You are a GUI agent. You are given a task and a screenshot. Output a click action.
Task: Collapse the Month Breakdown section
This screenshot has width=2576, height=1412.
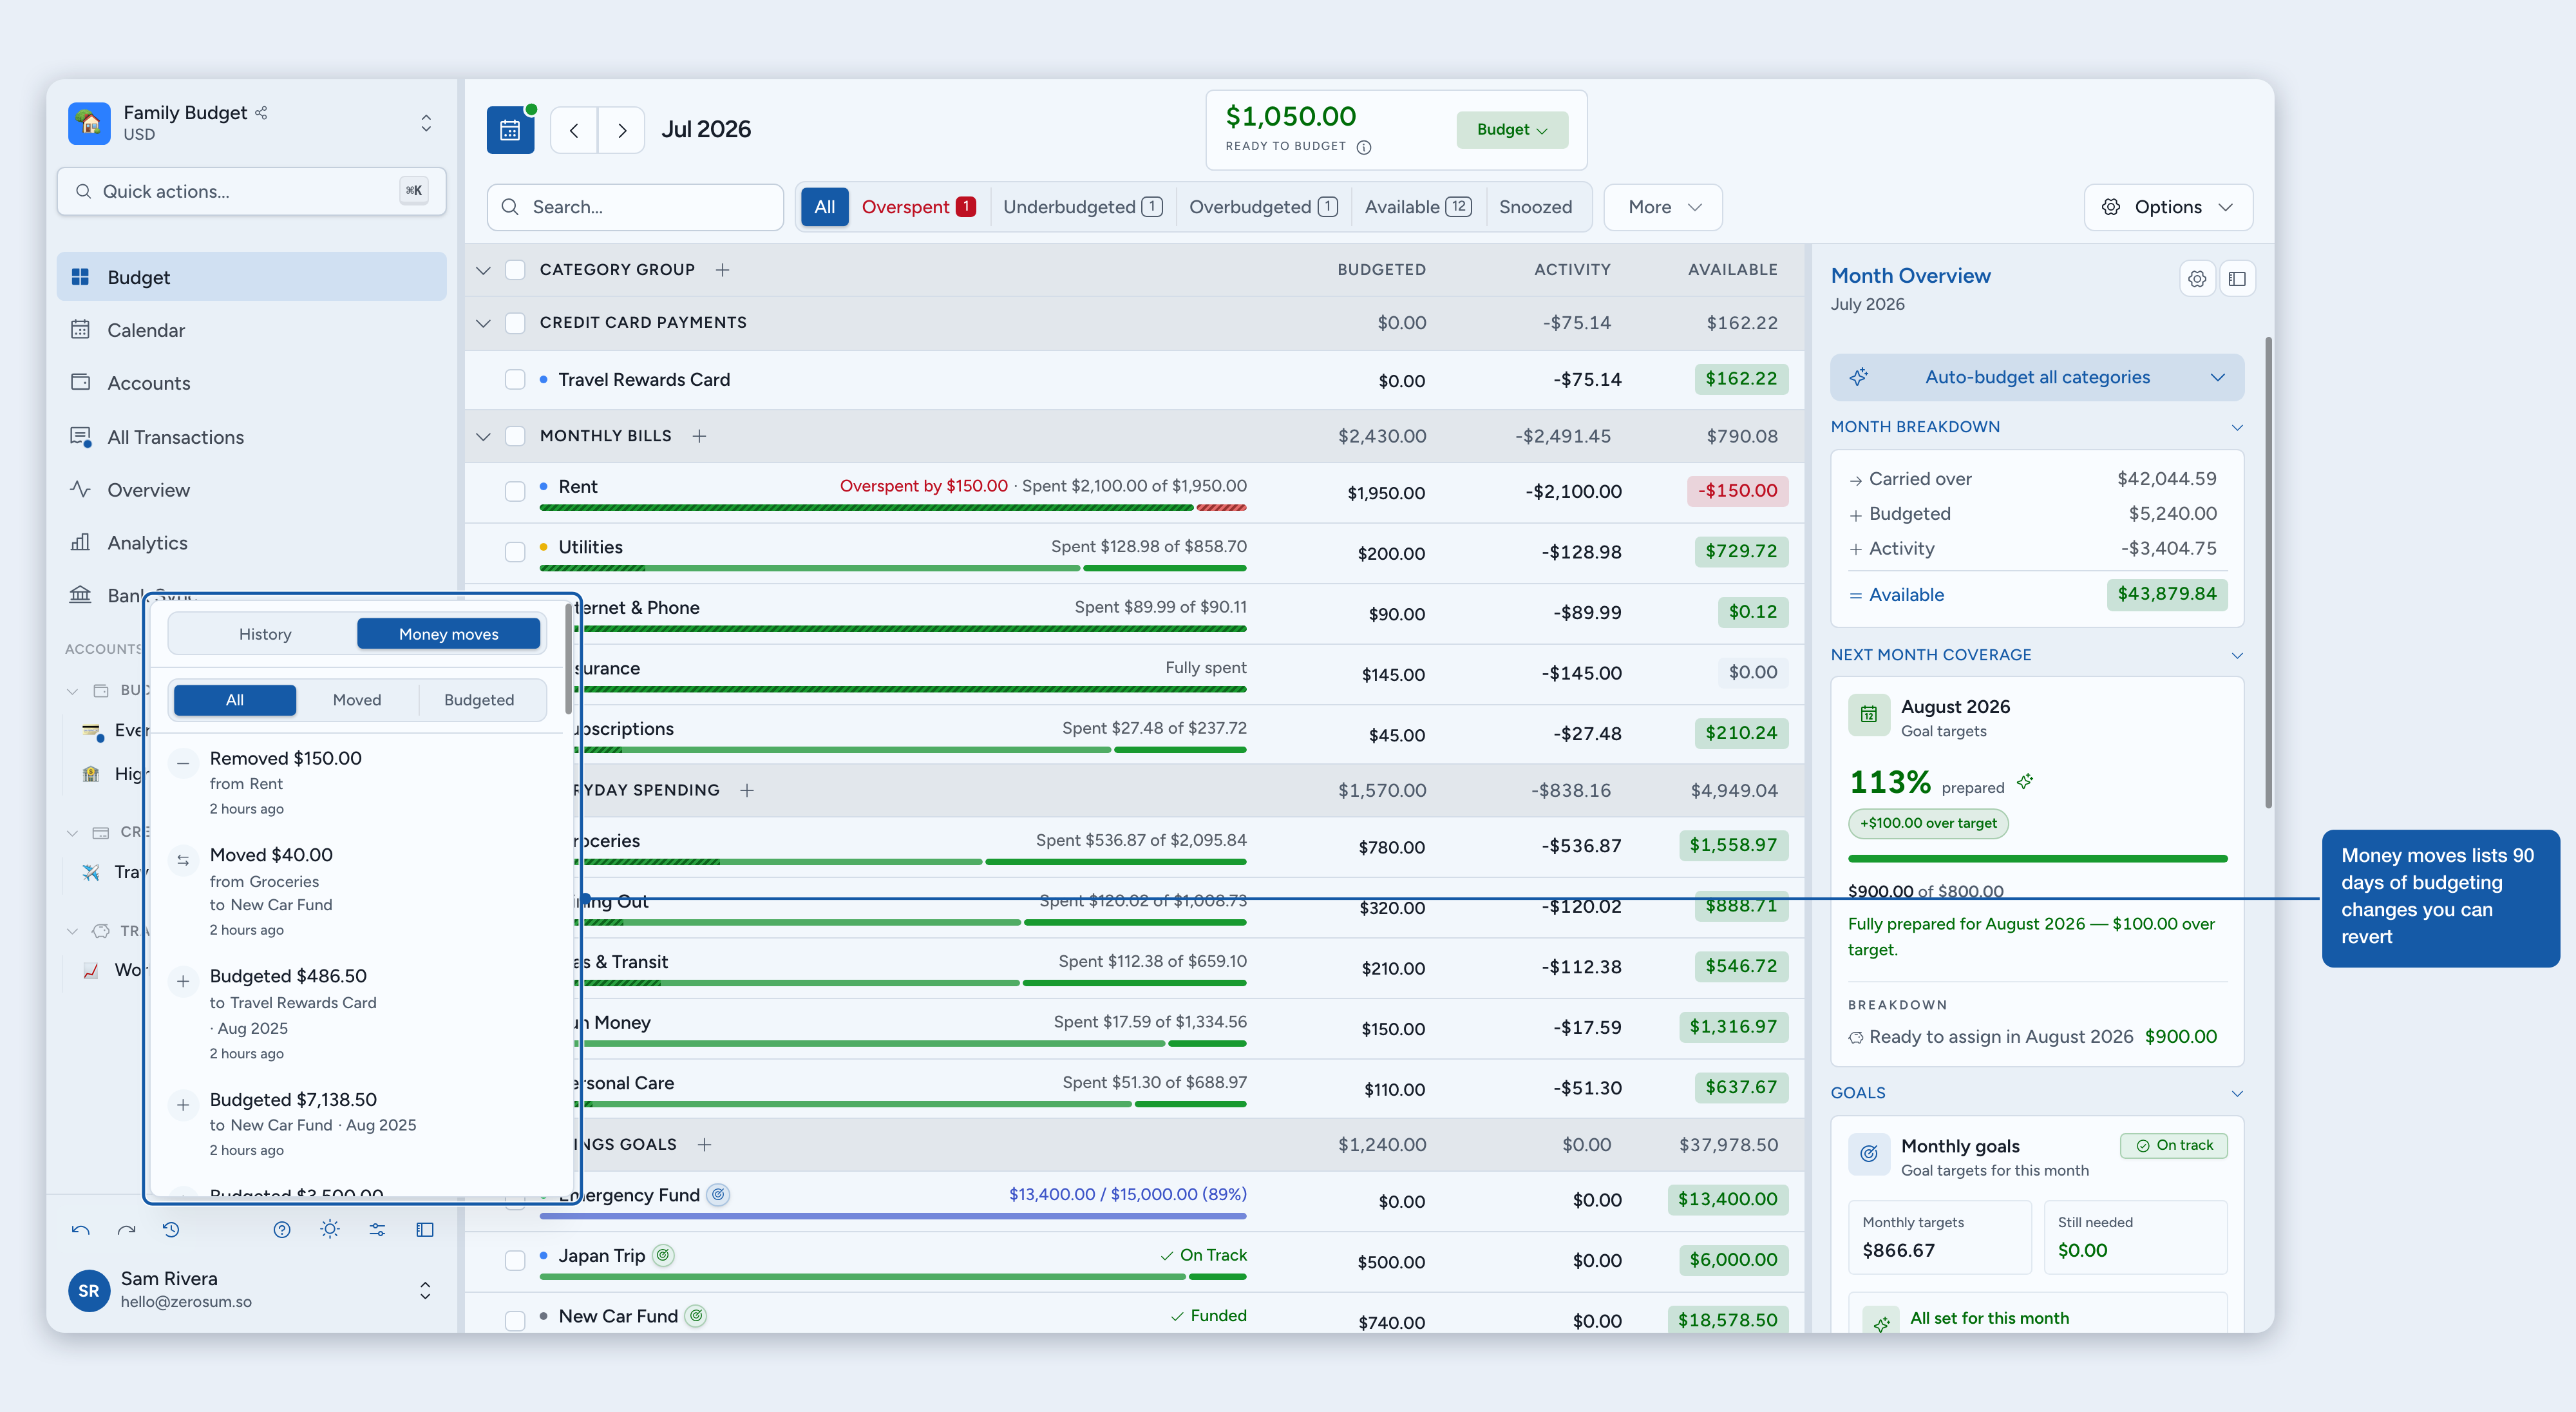2237,427
